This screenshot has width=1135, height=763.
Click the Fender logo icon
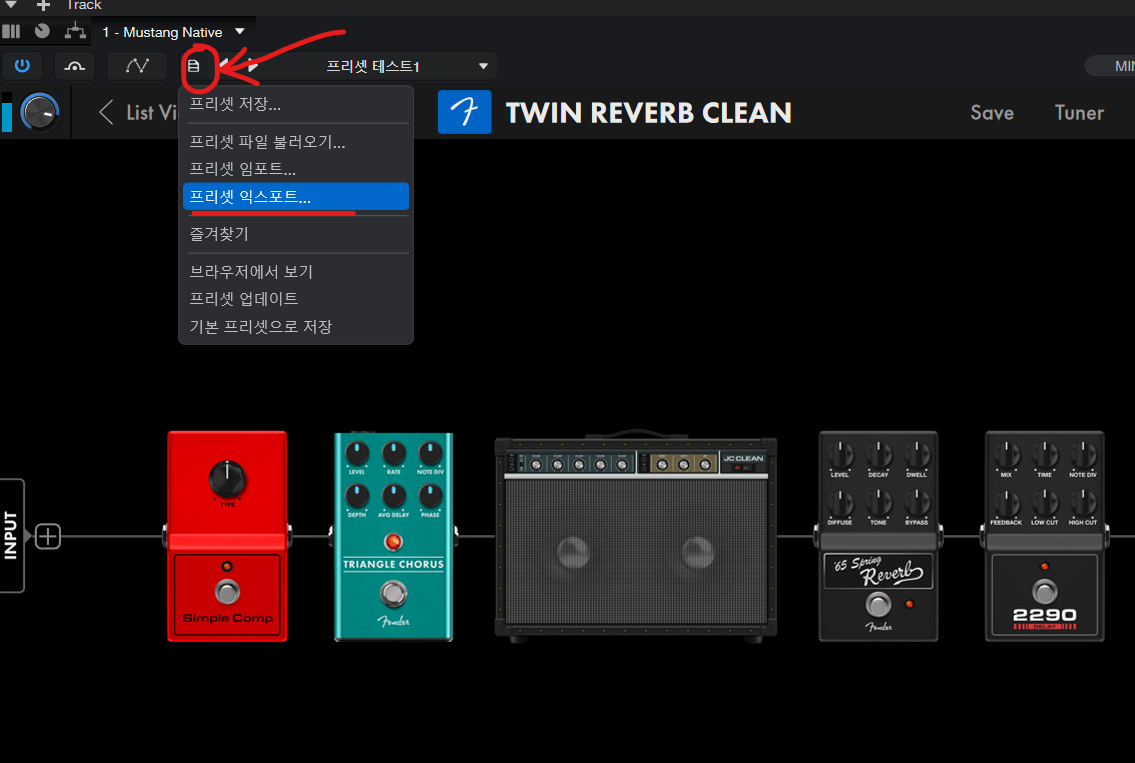click(464, 112)
